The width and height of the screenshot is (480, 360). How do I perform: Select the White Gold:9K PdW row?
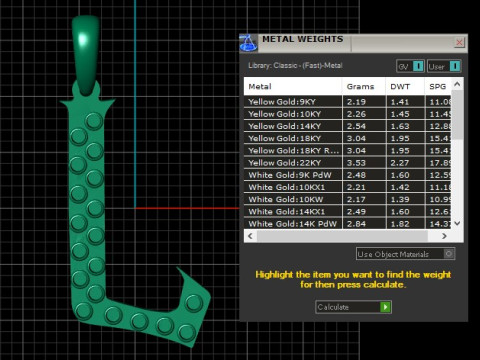tap(347, 175)
